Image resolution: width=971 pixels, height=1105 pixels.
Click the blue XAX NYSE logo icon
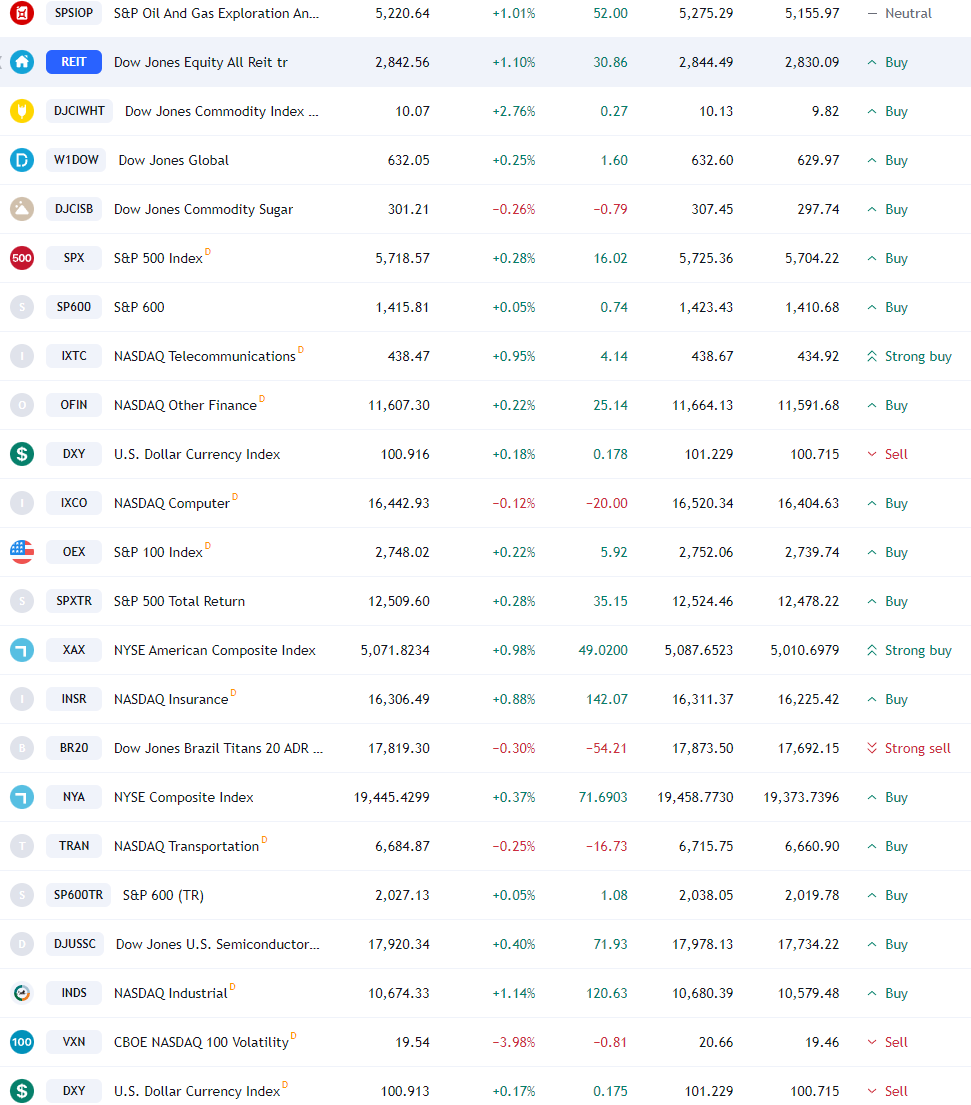pyautogui.click(x=22, y=650)
